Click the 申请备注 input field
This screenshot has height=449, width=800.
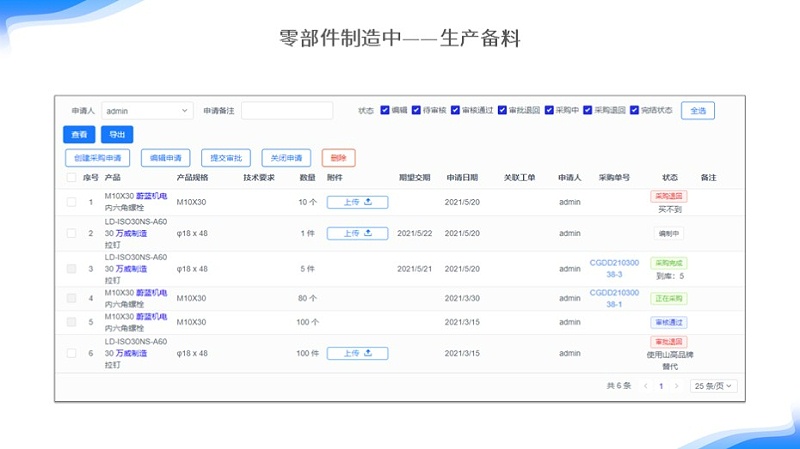(287, 111)
